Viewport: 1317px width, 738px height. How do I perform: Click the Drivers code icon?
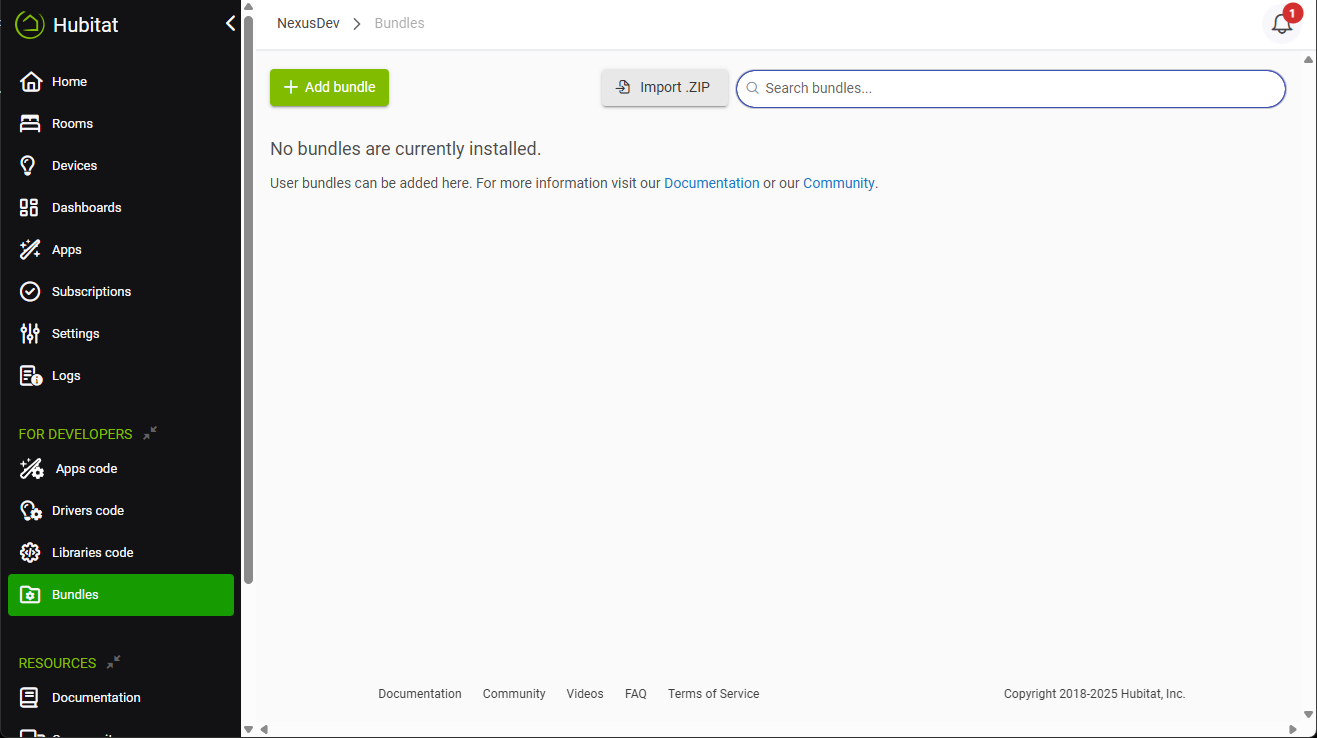[x=31, y=511]
